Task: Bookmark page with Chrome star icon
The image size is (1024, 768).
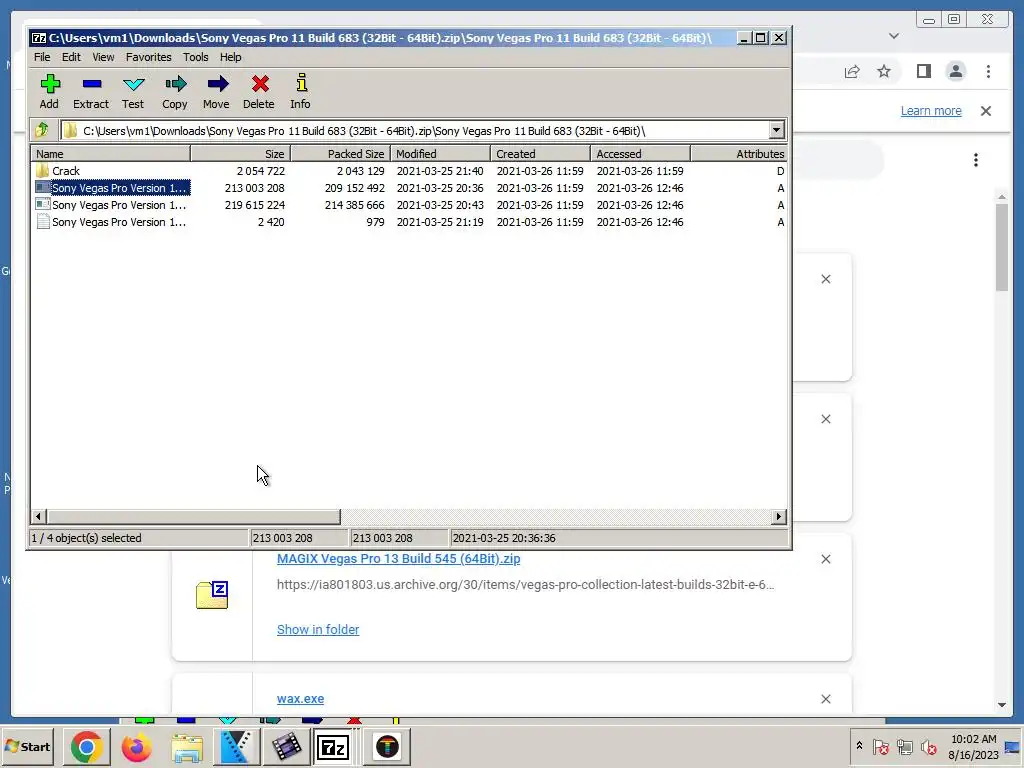Action: tap(884, 71)
